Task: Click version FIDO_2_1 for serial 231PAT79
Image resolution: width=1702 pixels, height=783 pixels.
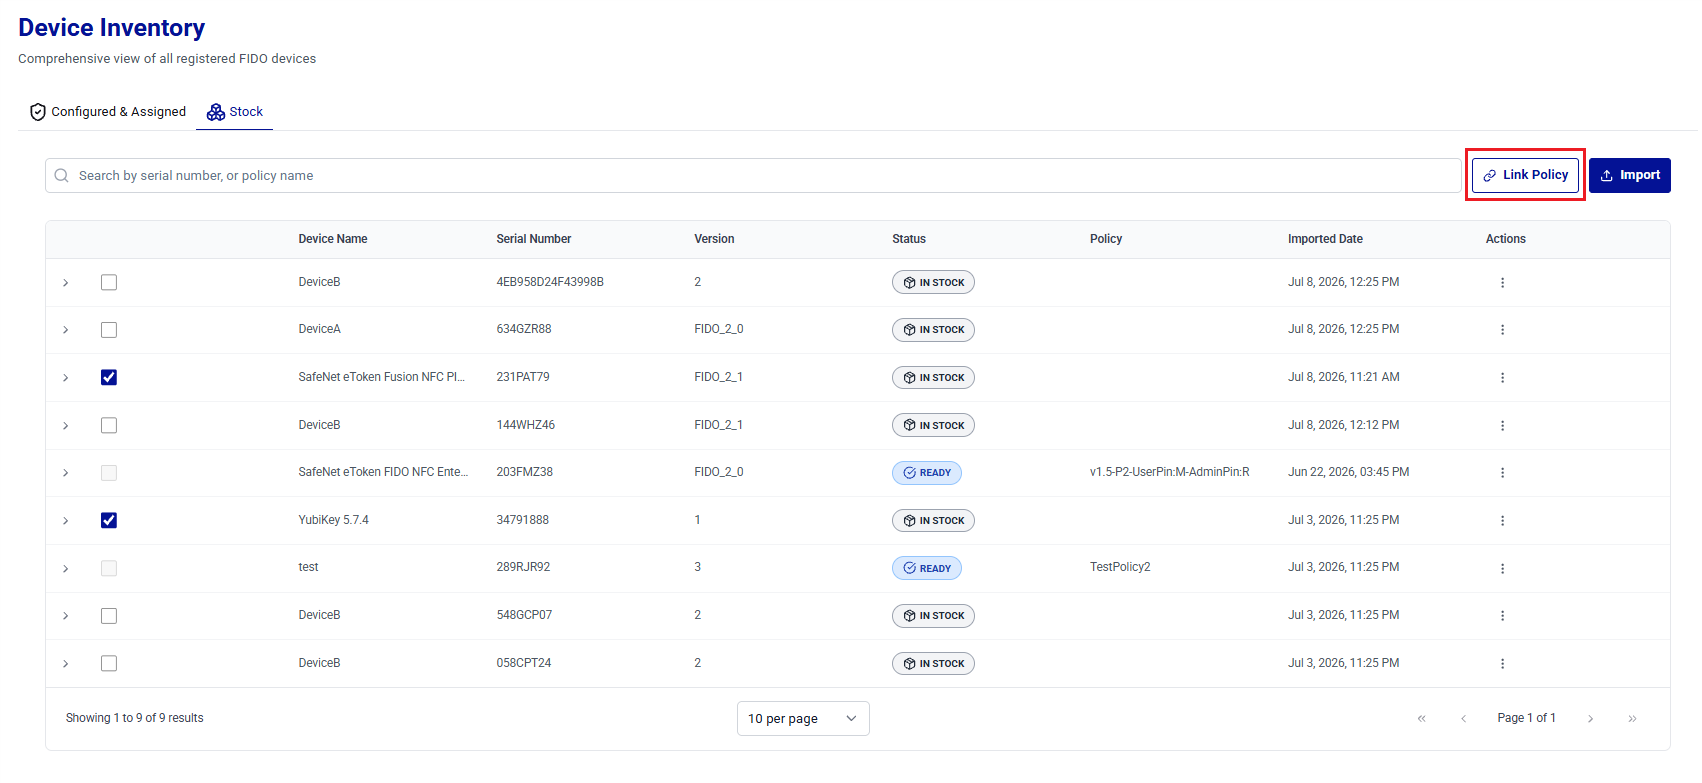Action: pos(718,377)
